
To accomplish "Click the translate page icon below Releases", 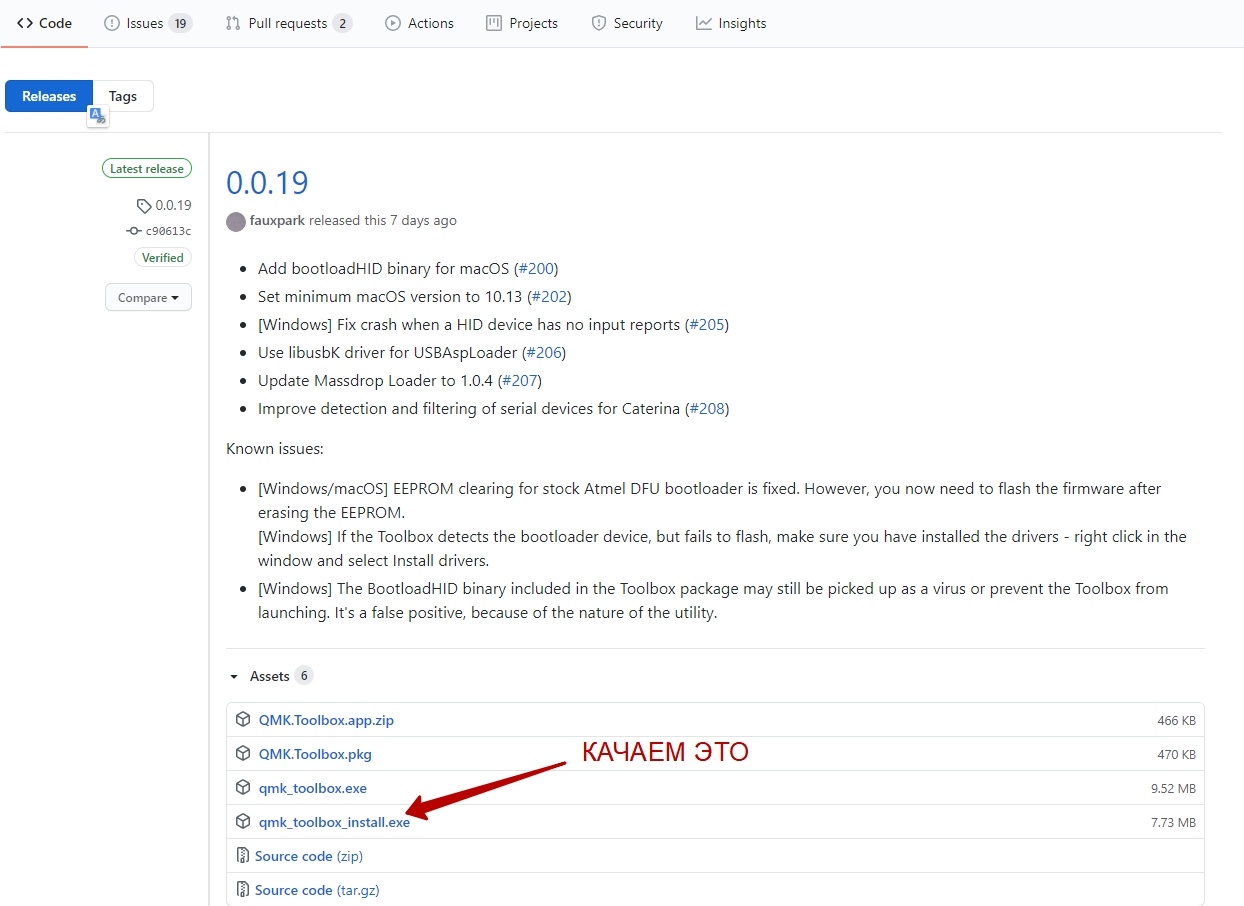I will (x=97, y=116).
